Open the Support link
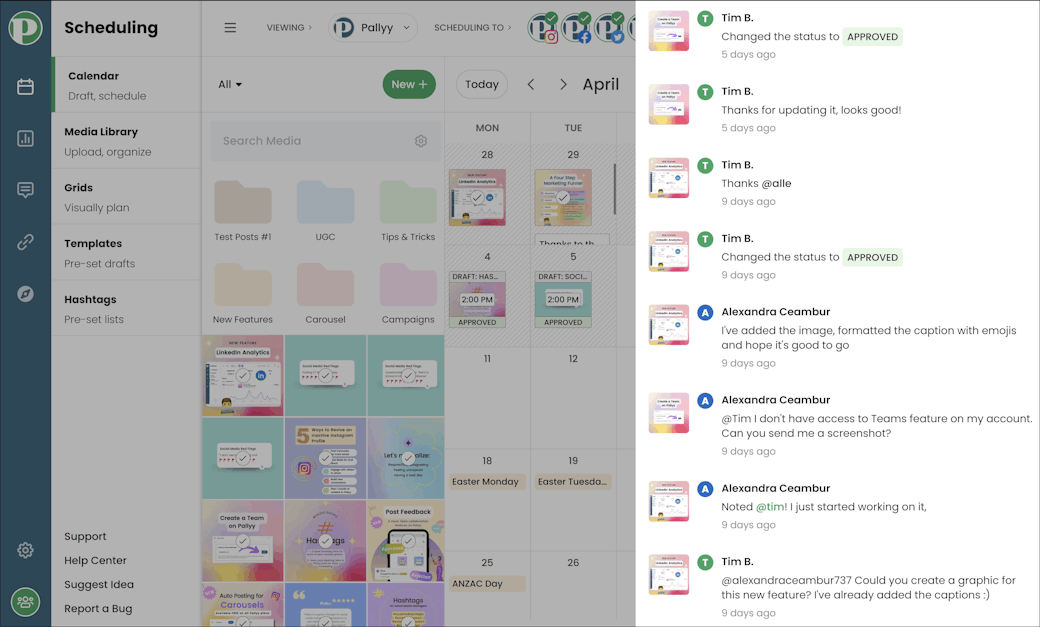 [x=86, y=536]
